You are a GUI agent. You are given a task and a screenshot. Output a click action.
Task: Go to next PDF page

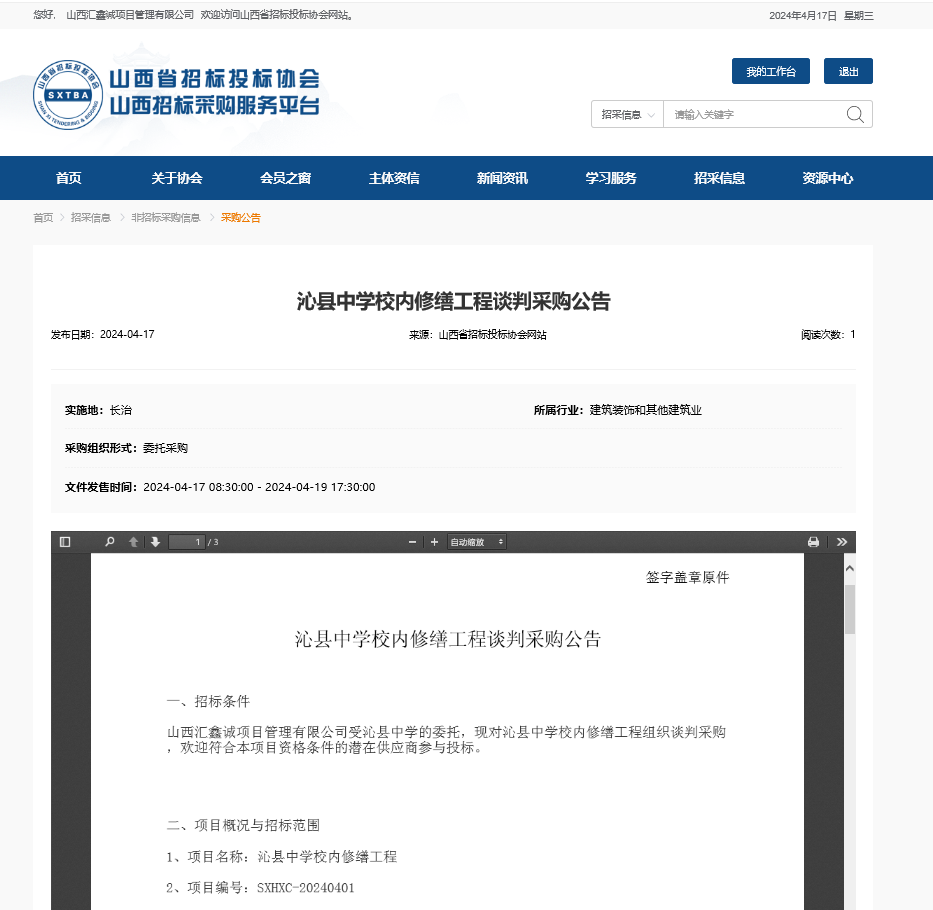(x=155, y=542)
